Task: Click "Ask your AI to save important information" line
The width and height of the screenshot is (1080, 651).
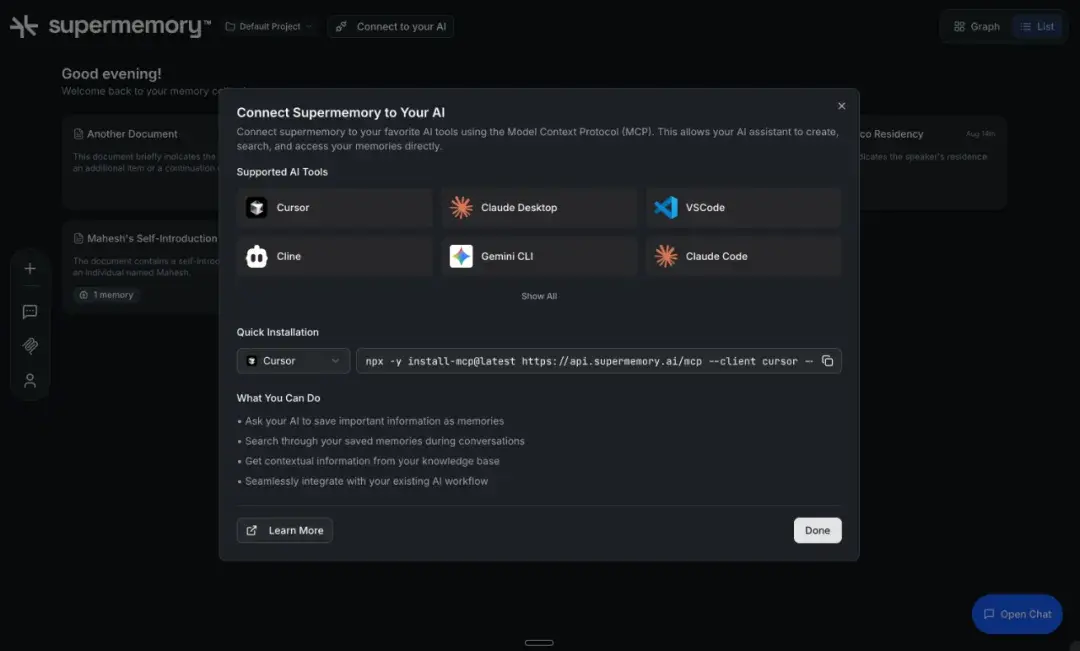Action: (x=371, y=421)
